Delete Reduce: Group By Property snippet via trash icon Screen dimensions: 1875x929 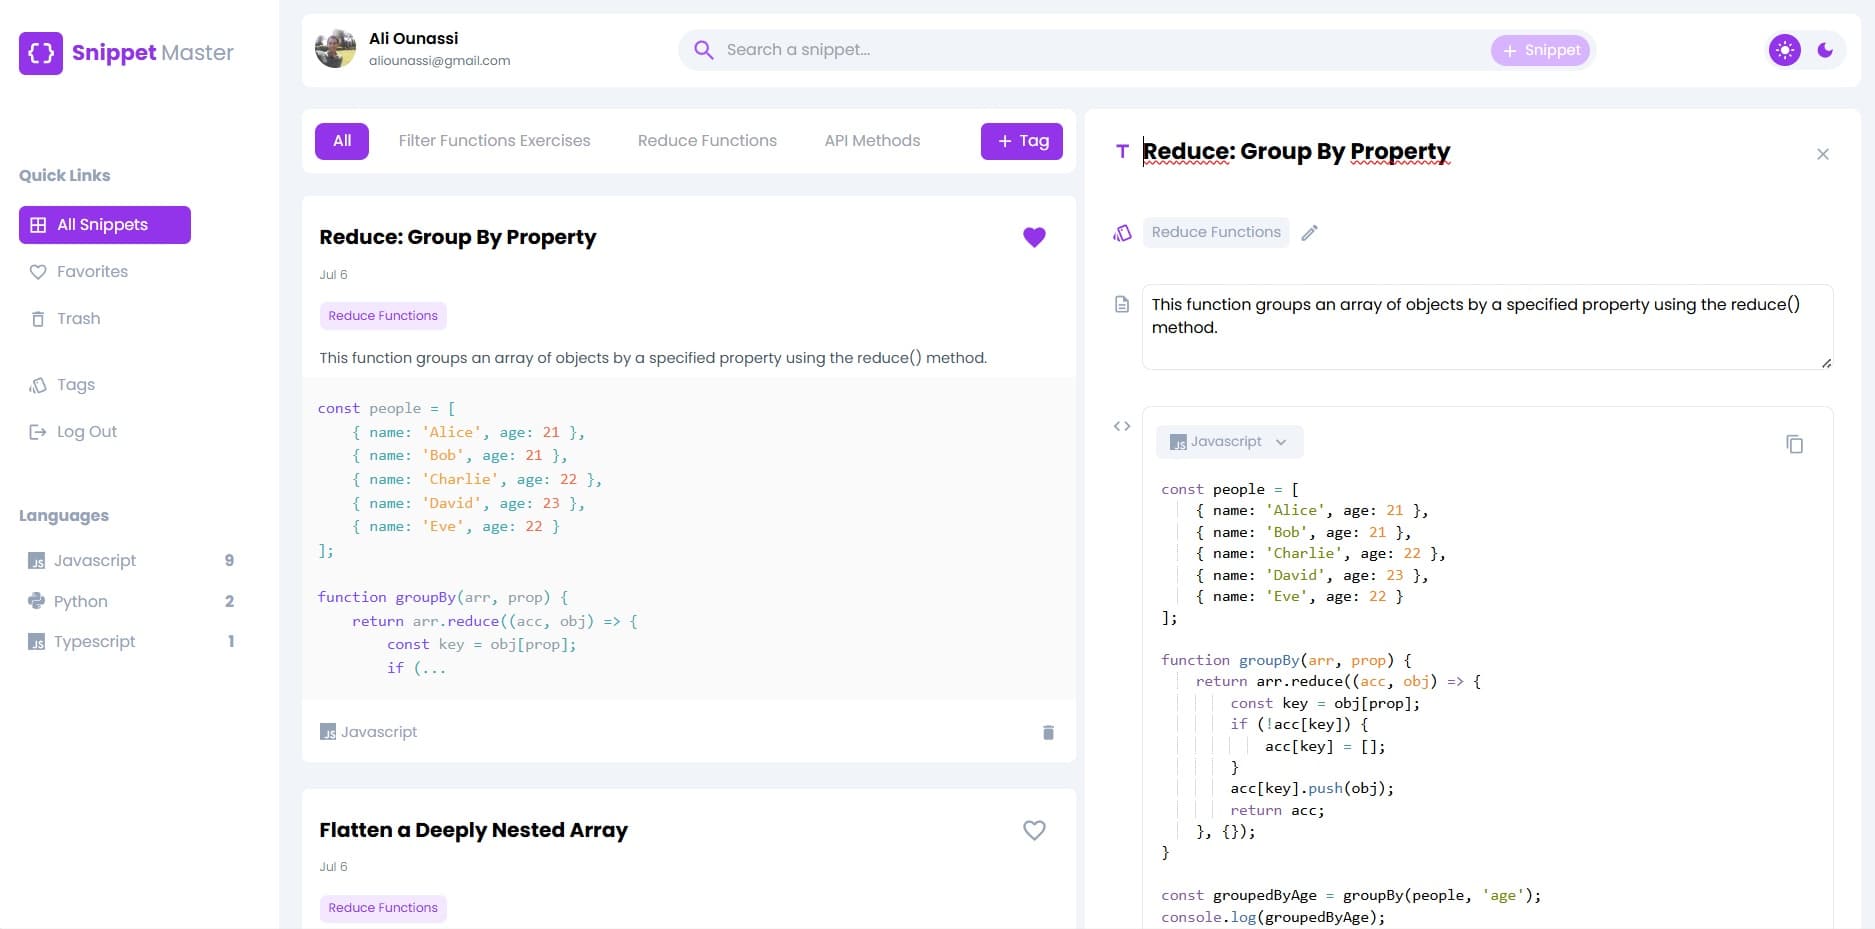(x=1048, y=732)
